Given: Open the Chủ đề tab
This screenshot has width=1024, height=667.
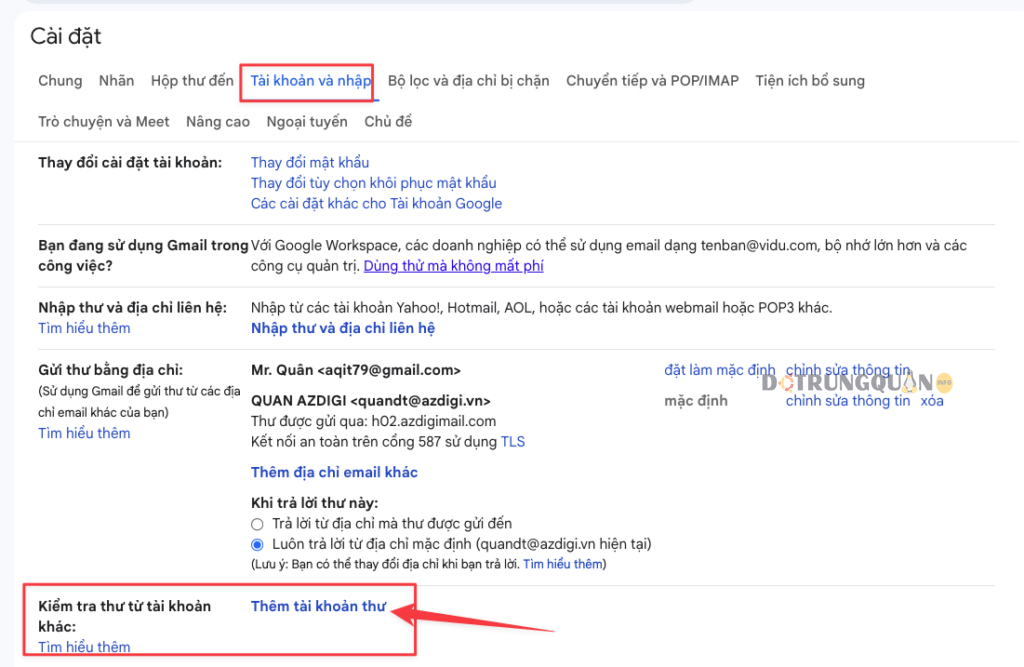Looking at the screenshot, I should (388, 122).
